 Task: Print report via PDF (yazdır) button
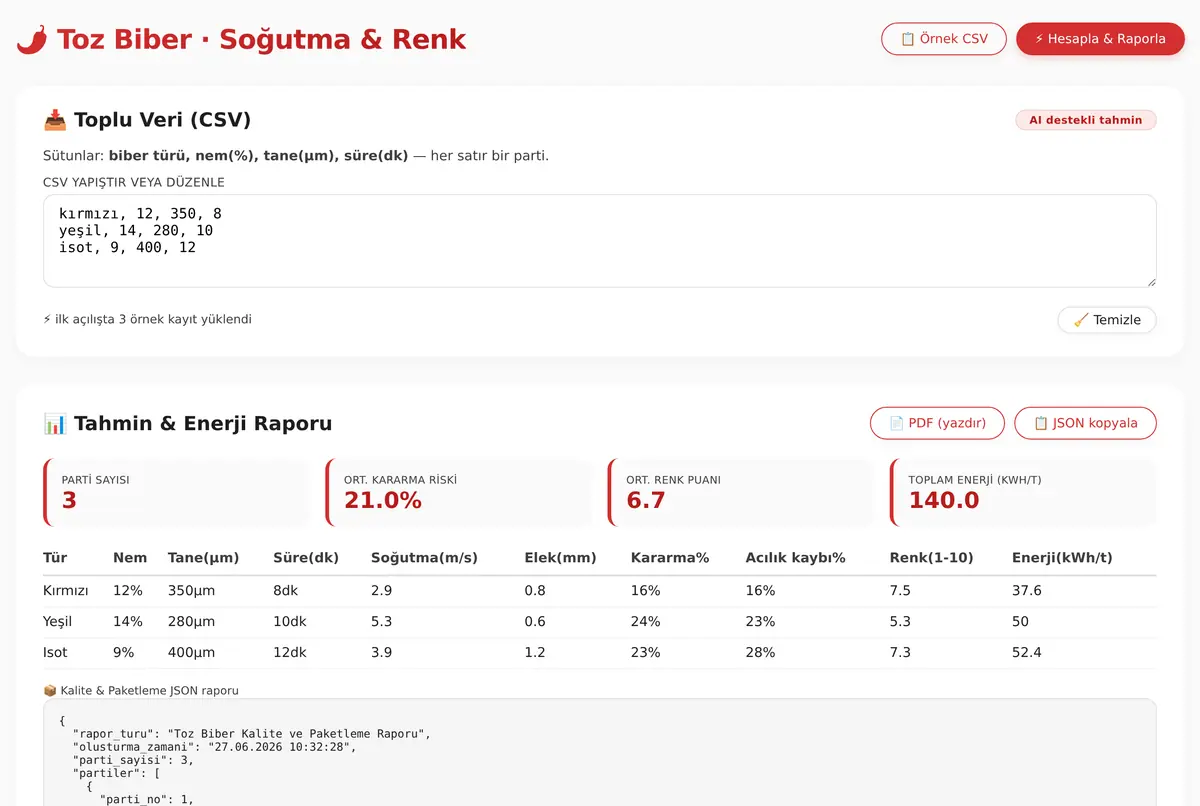(x=937, y=423)
